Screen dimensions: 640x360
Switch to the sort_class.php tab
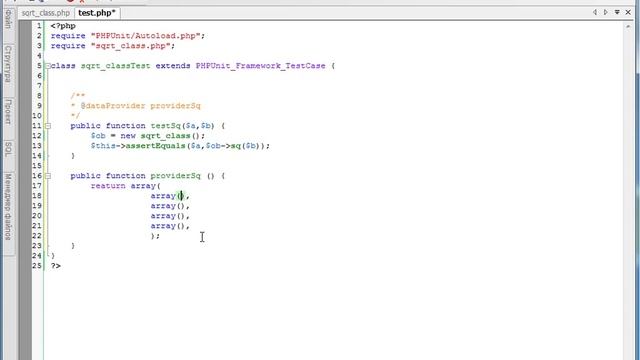(46, 13)
